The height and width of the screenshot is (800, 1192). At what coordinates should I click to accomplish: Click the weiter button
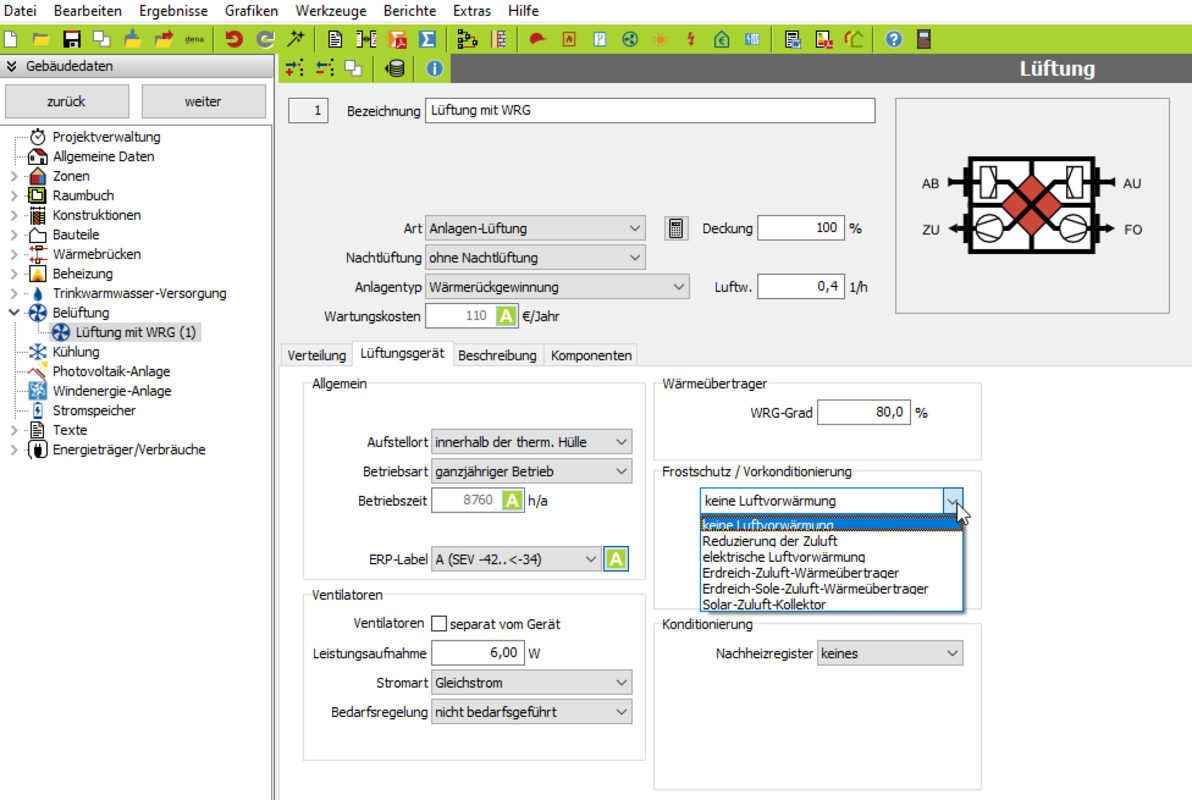pyautogui.click(x=203, y=101)
